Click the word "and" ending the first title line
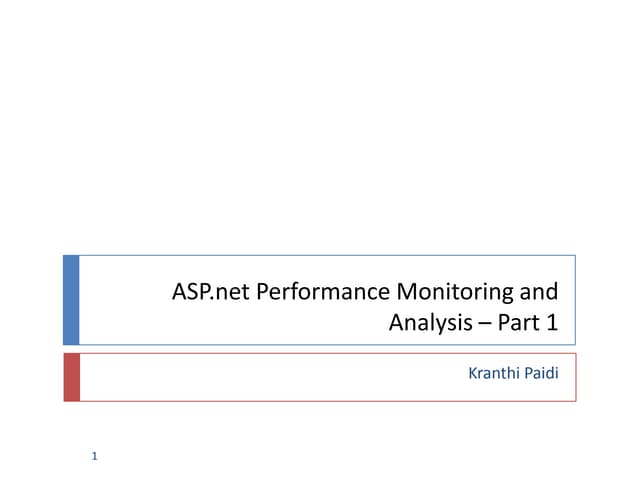Screen dimensions: 640x480 (541, 293)
